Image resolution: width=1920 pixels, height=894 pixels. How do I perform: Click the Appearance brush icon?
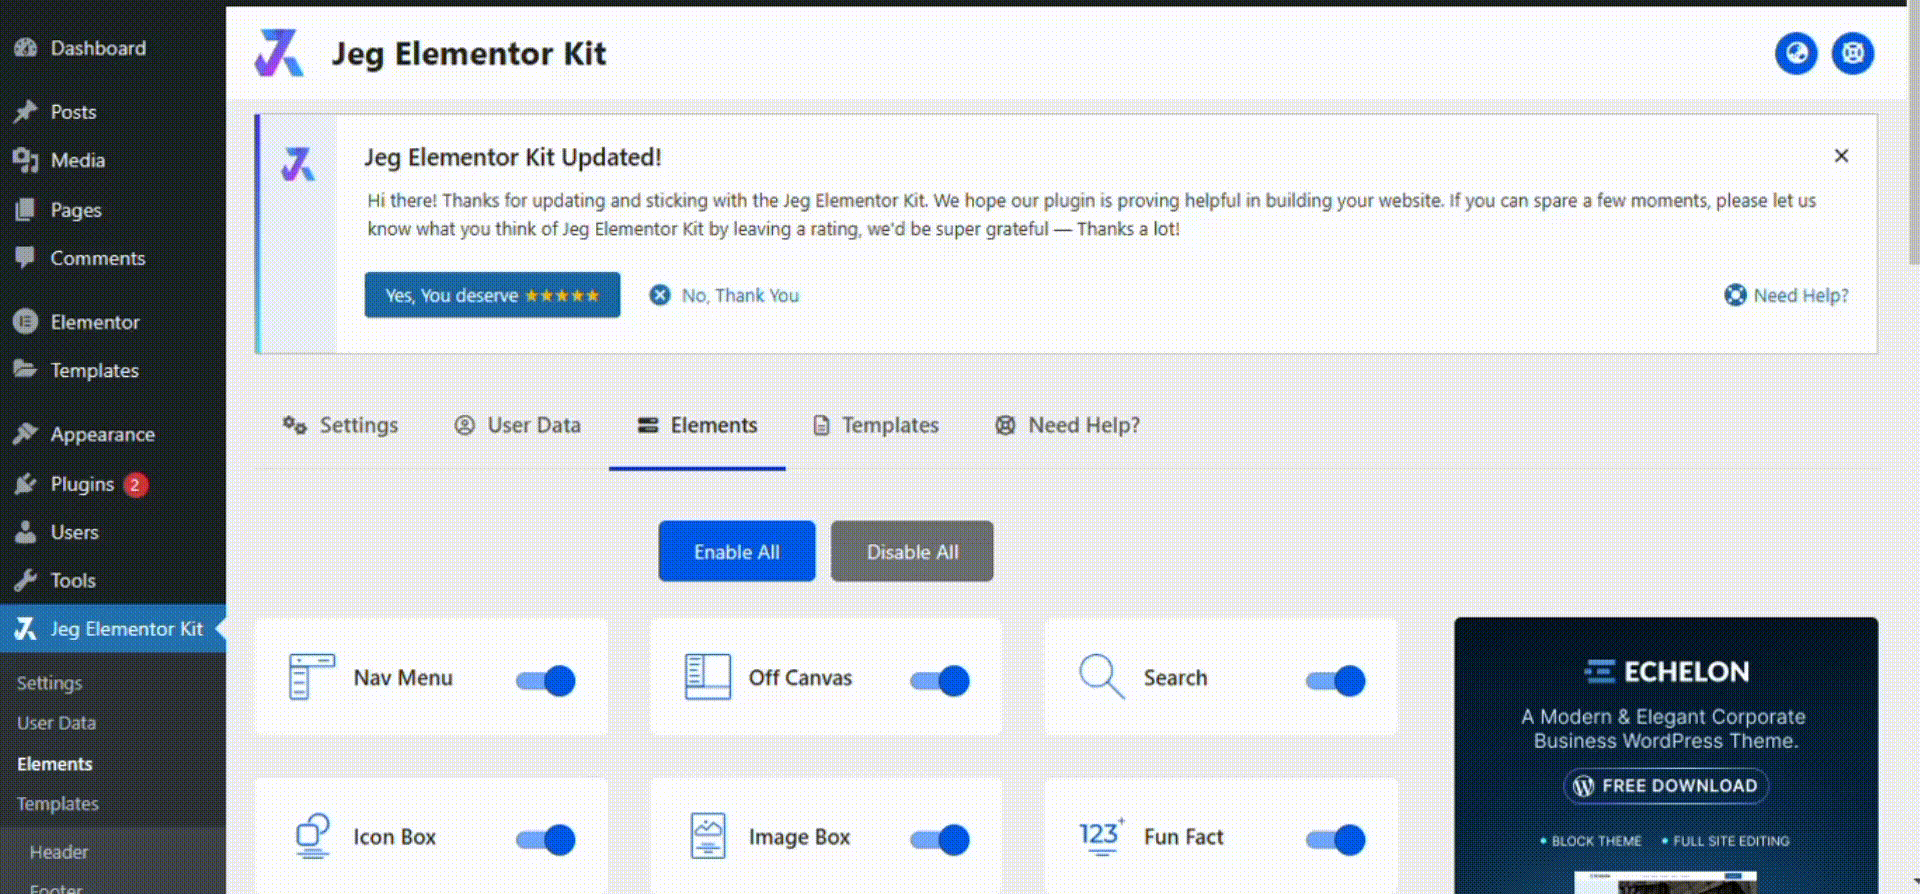pos(25,434)
